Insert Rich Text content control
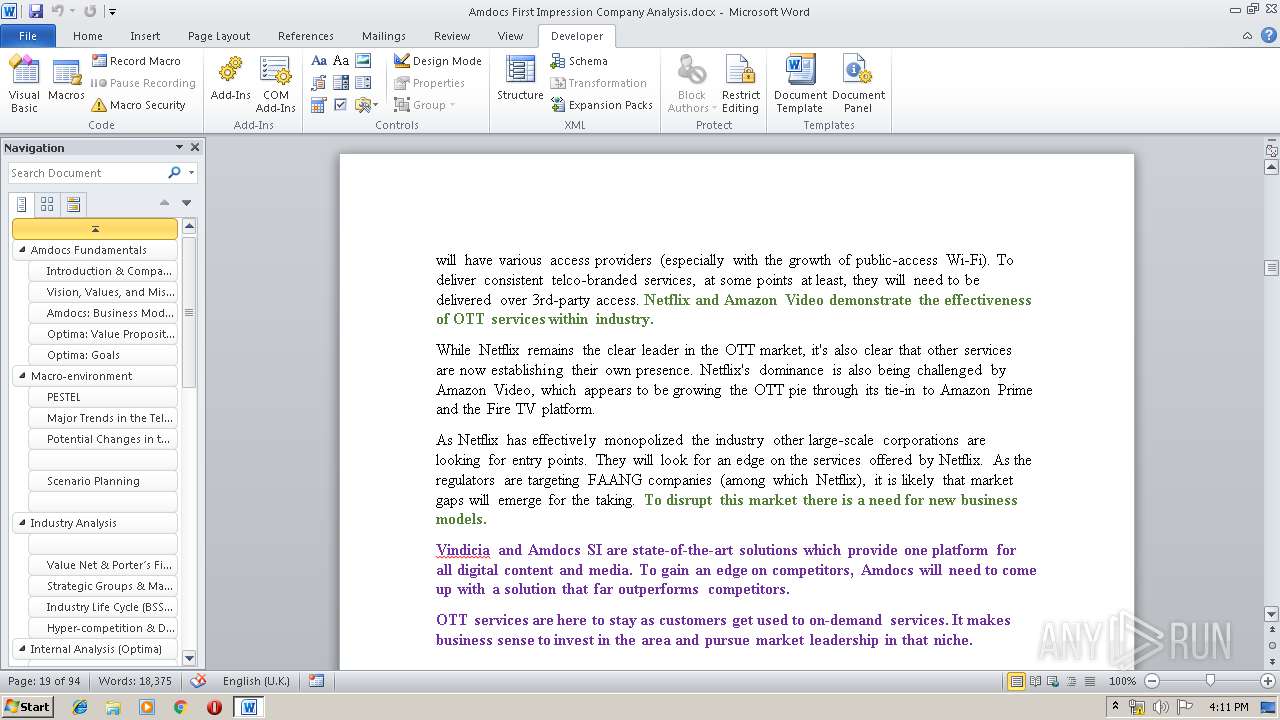This screenshot has width=1280, height=720. (x=319, y=61)
